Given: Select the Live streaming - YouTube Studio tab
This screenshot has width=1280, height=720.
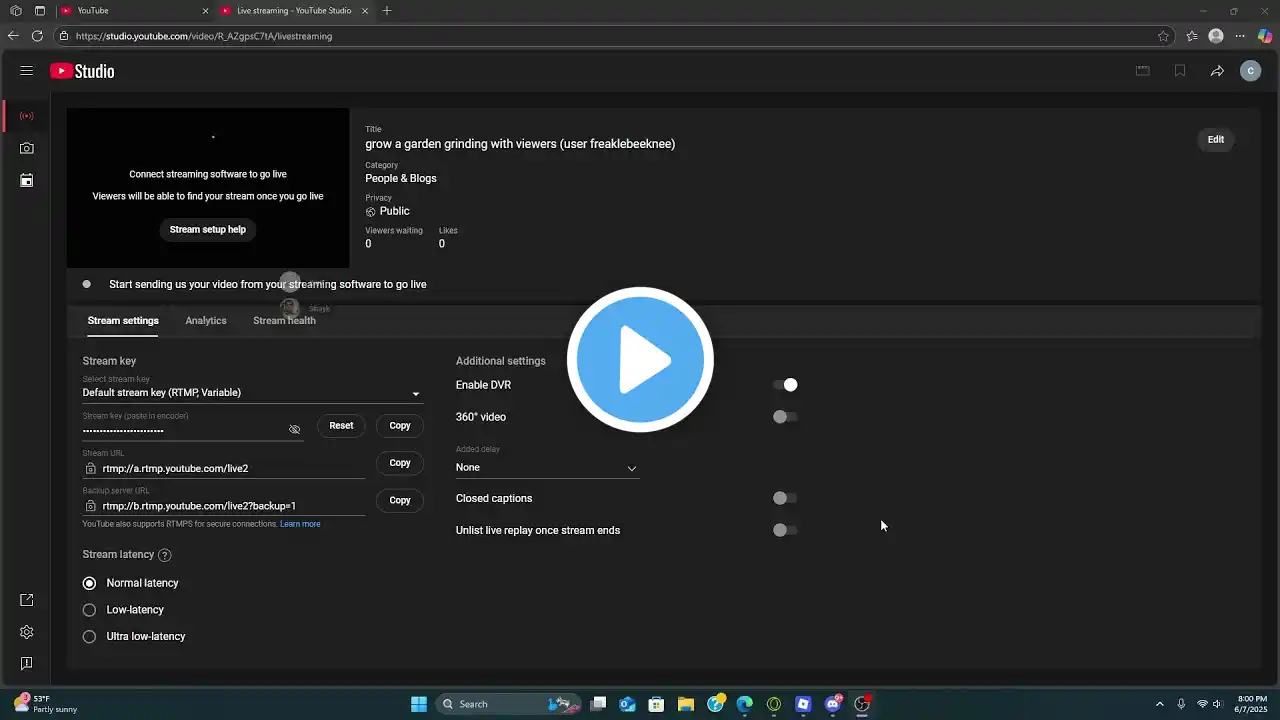Looking at the screenshot, I should [x=293, y=11].
